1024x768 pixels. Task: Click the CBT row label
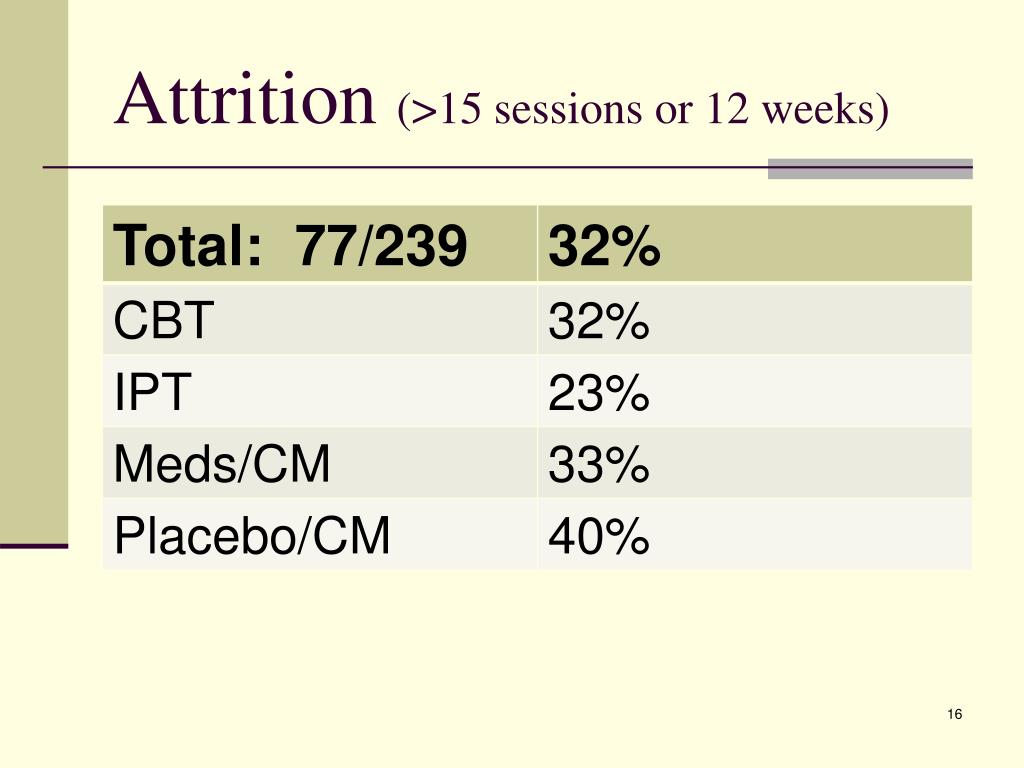click(164, 320)
